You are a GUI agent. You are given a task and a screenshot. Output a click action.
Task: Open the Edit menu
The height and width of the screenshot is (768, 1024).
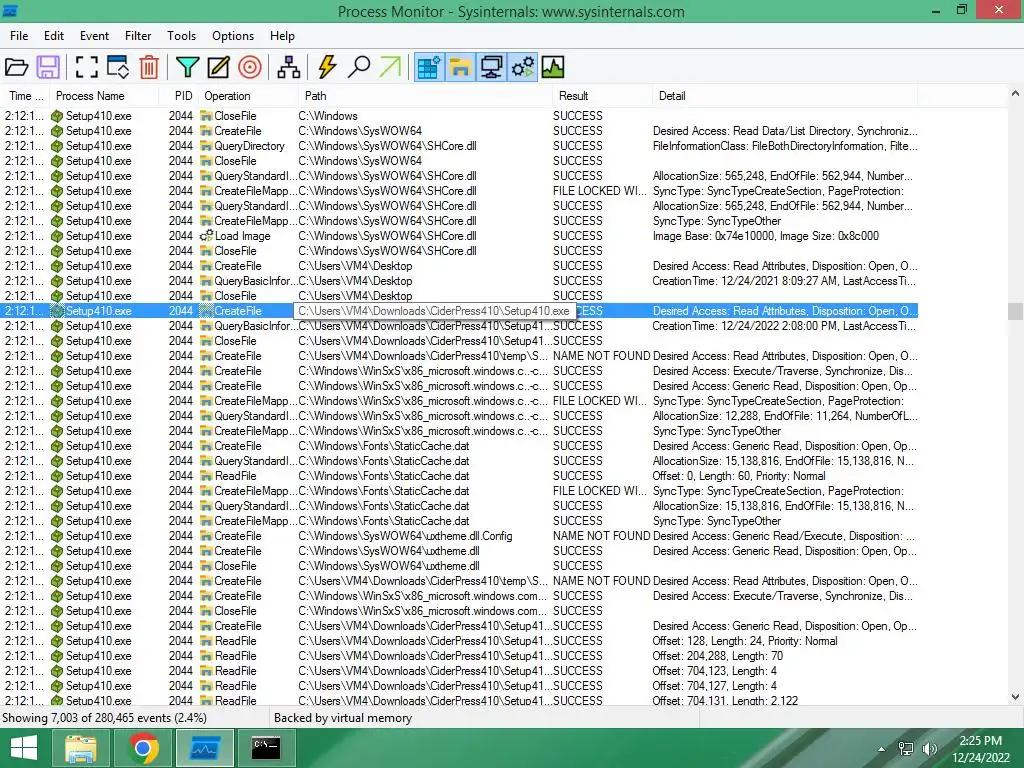54,36
